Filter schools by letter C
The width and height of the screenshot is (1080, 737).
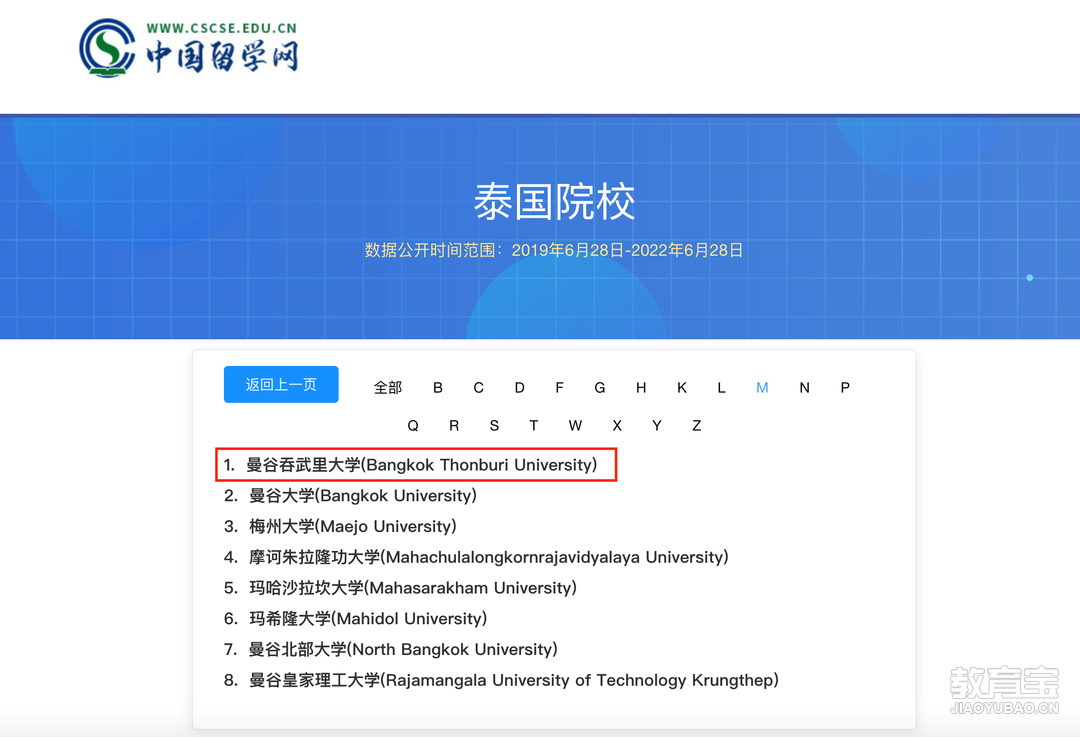(478, 388)
